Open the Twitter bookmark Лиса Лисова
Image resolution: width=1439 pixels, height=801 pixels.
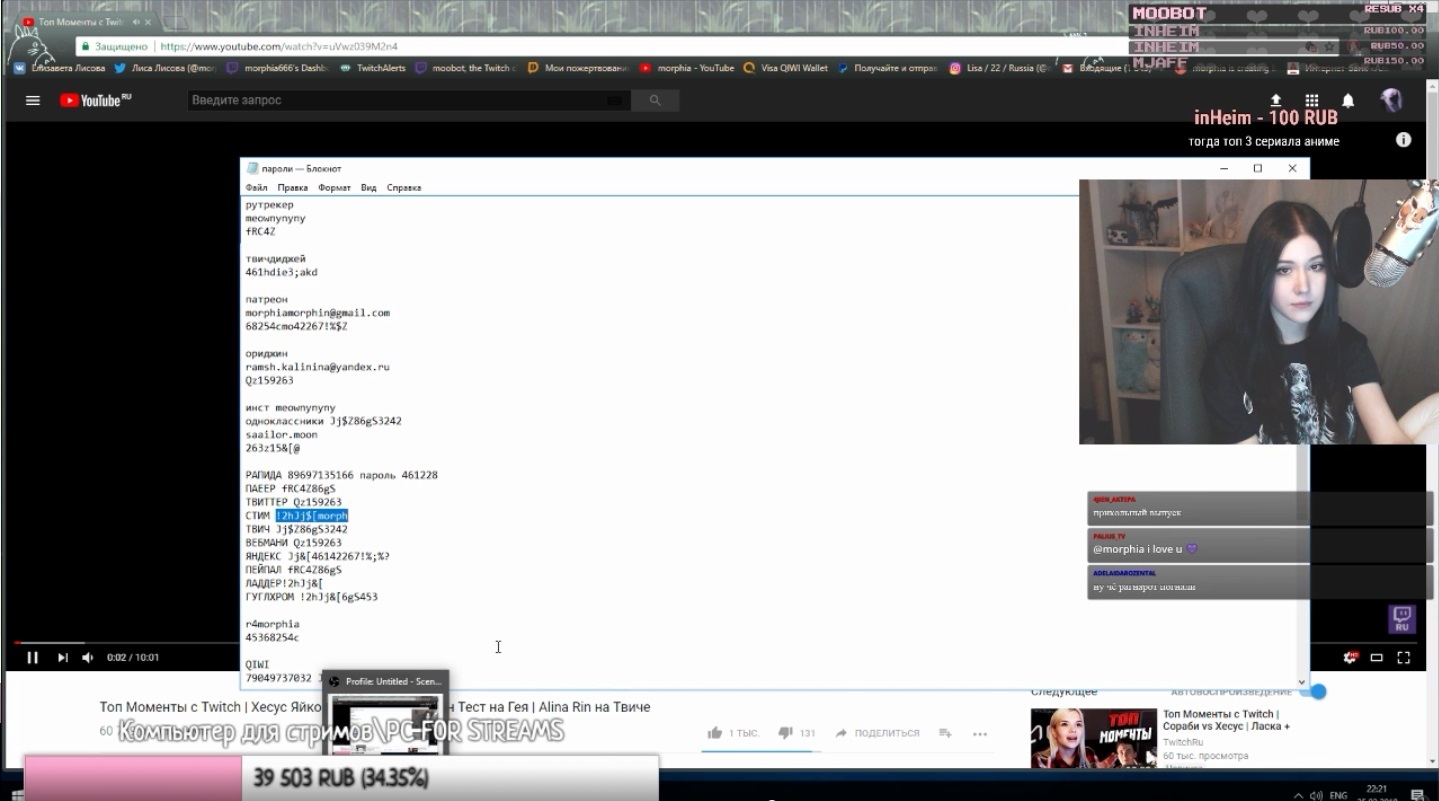click(166, 68)
